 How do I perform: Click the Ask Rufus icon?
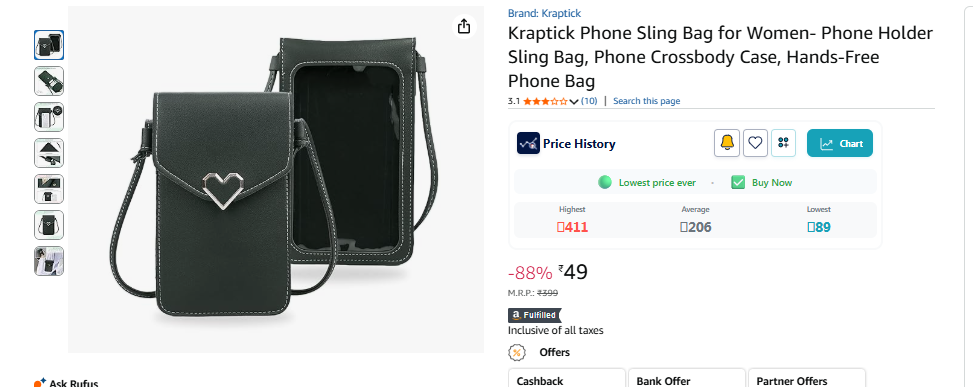tap(40, 383)
